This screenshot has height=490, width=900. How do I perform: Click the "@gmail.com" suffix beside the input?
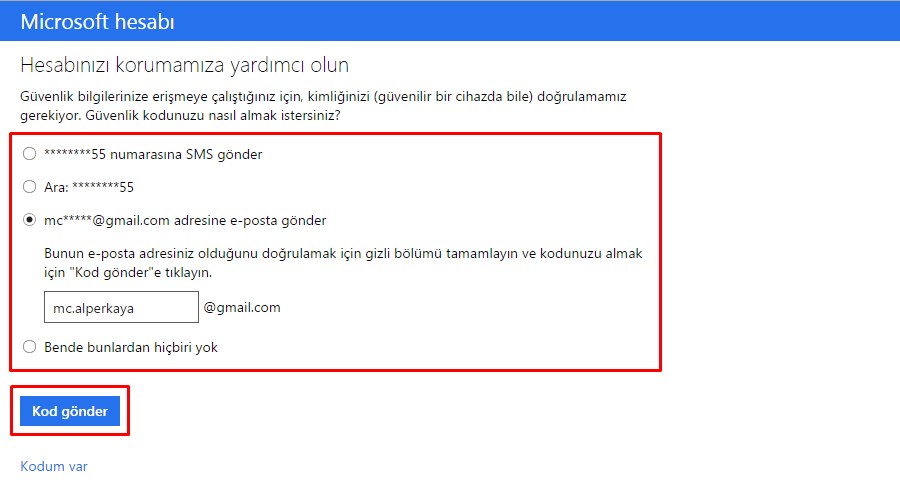click(x=242, y=308)
